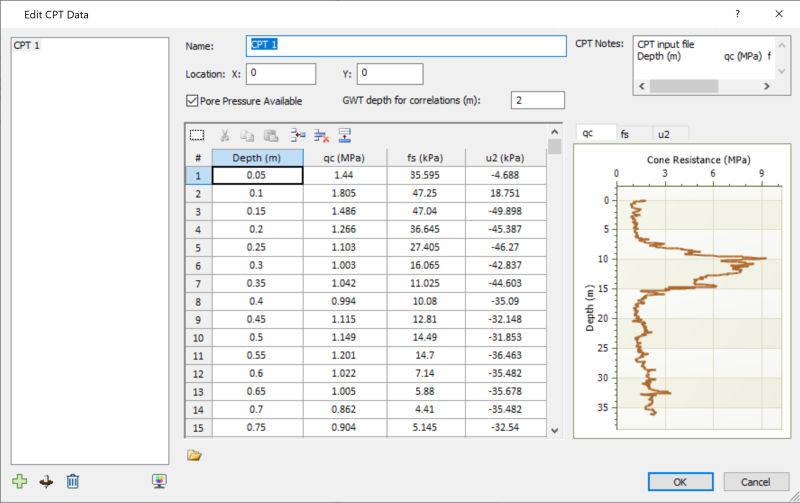
Task: Switch to the fs chart tab
Action: (634, 134)
